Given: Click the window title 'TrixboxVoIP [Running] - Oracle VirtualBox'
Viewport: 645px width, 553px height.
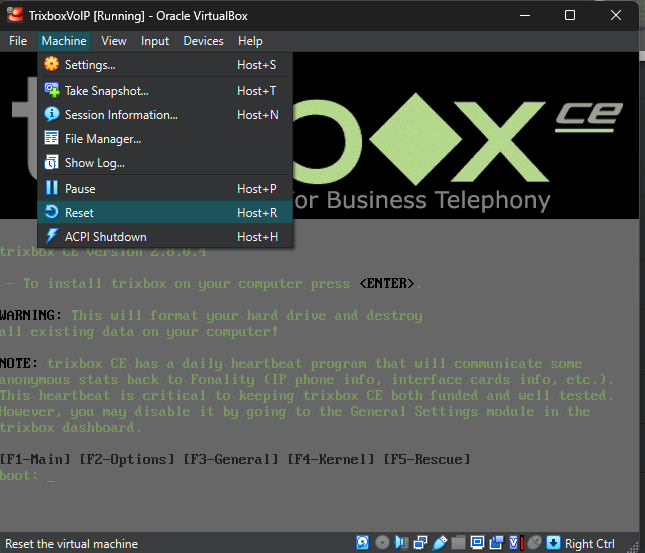Looking at the screenshot, I should click(x=138, y=16).
